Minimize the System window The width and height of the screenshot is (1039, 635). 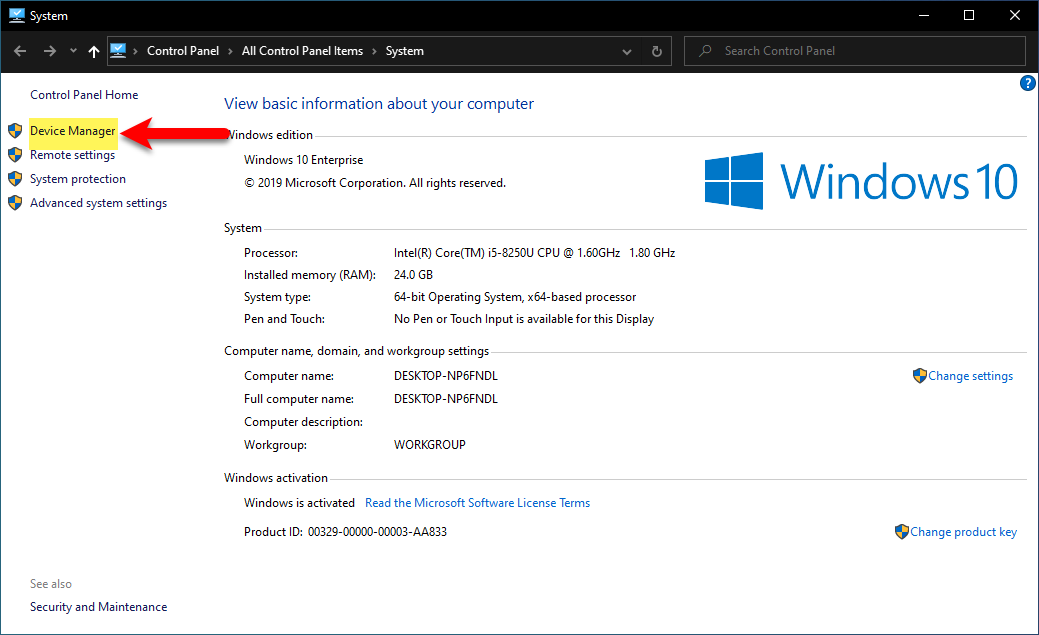click(x=924, y=15)
